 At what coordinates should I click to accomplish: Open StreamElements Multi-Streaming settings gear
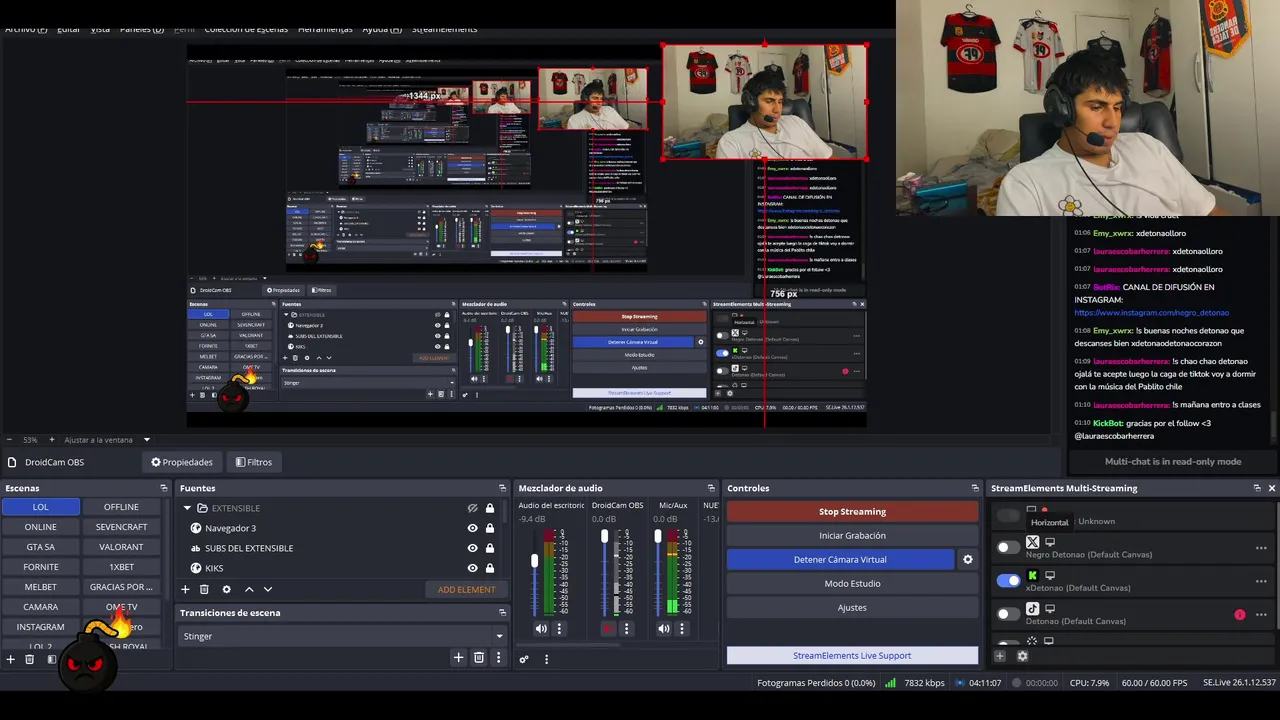[x=1022, y=656]
